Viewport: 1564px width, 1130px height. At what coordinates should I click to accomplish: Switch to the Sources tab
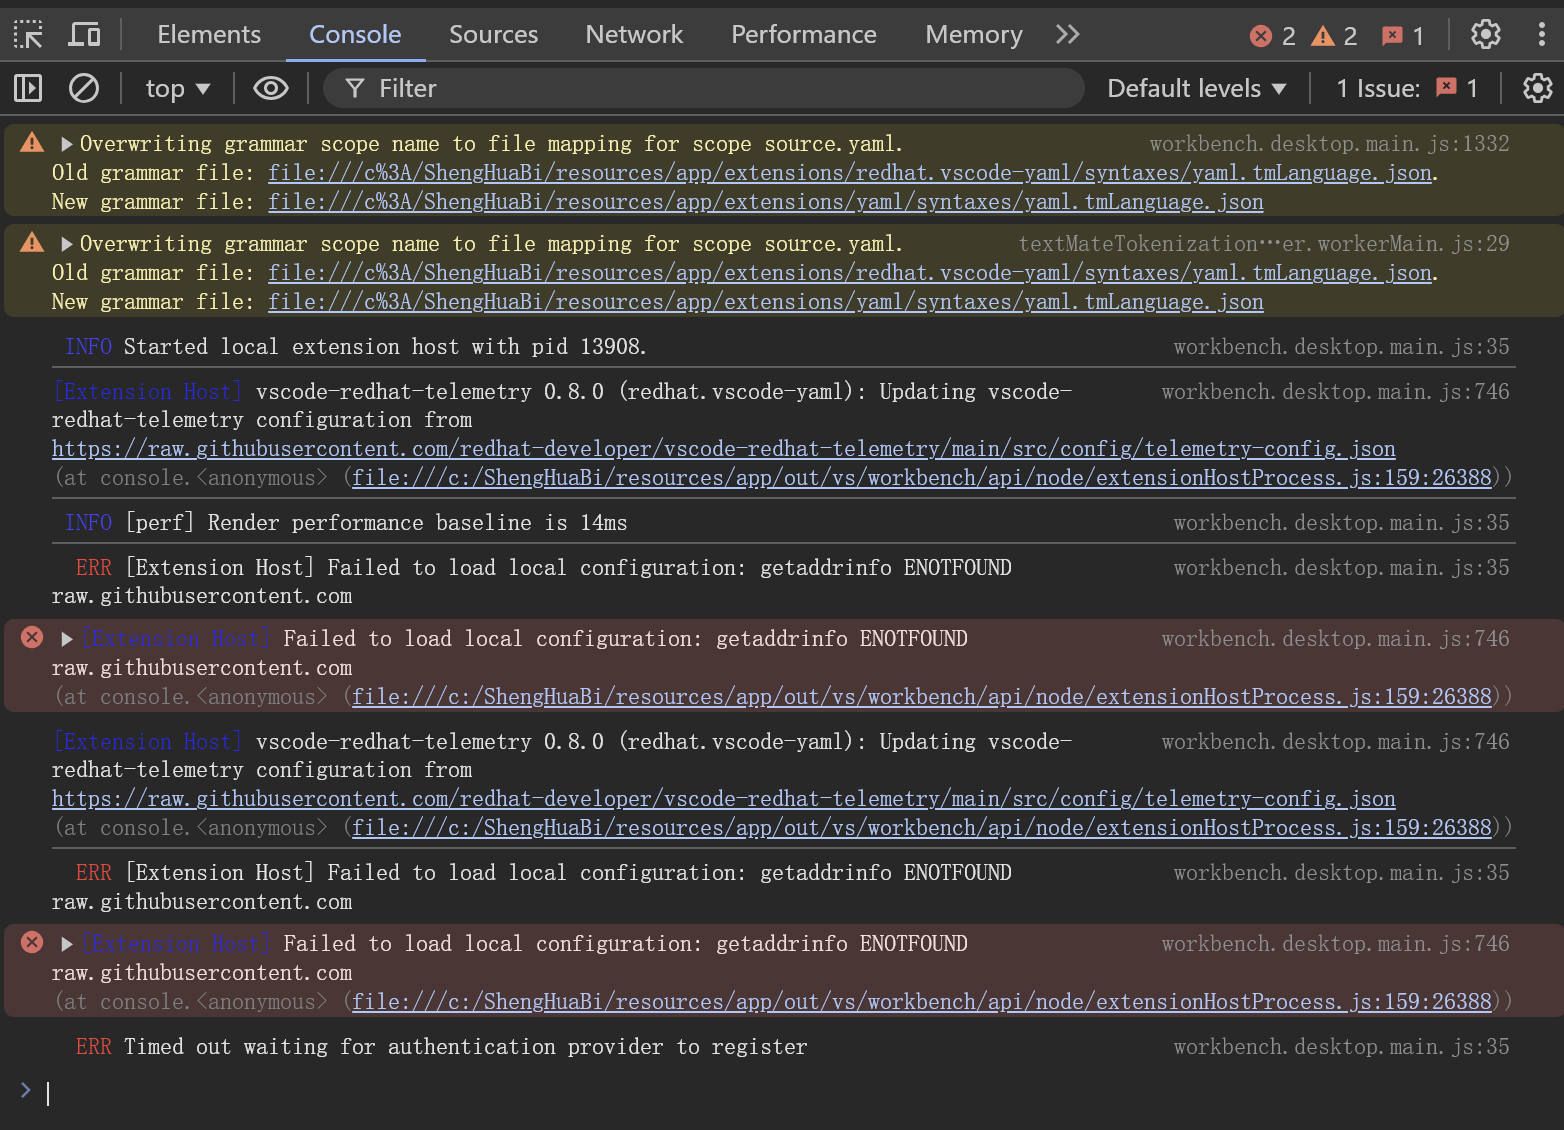pos(493,35)
